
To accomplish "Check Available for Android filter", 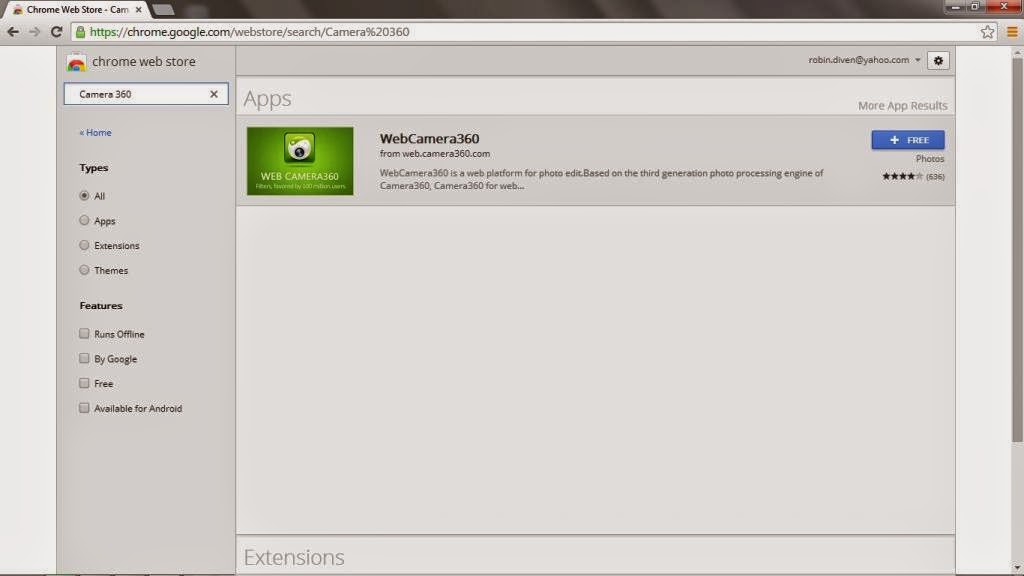I will point(84,408).
